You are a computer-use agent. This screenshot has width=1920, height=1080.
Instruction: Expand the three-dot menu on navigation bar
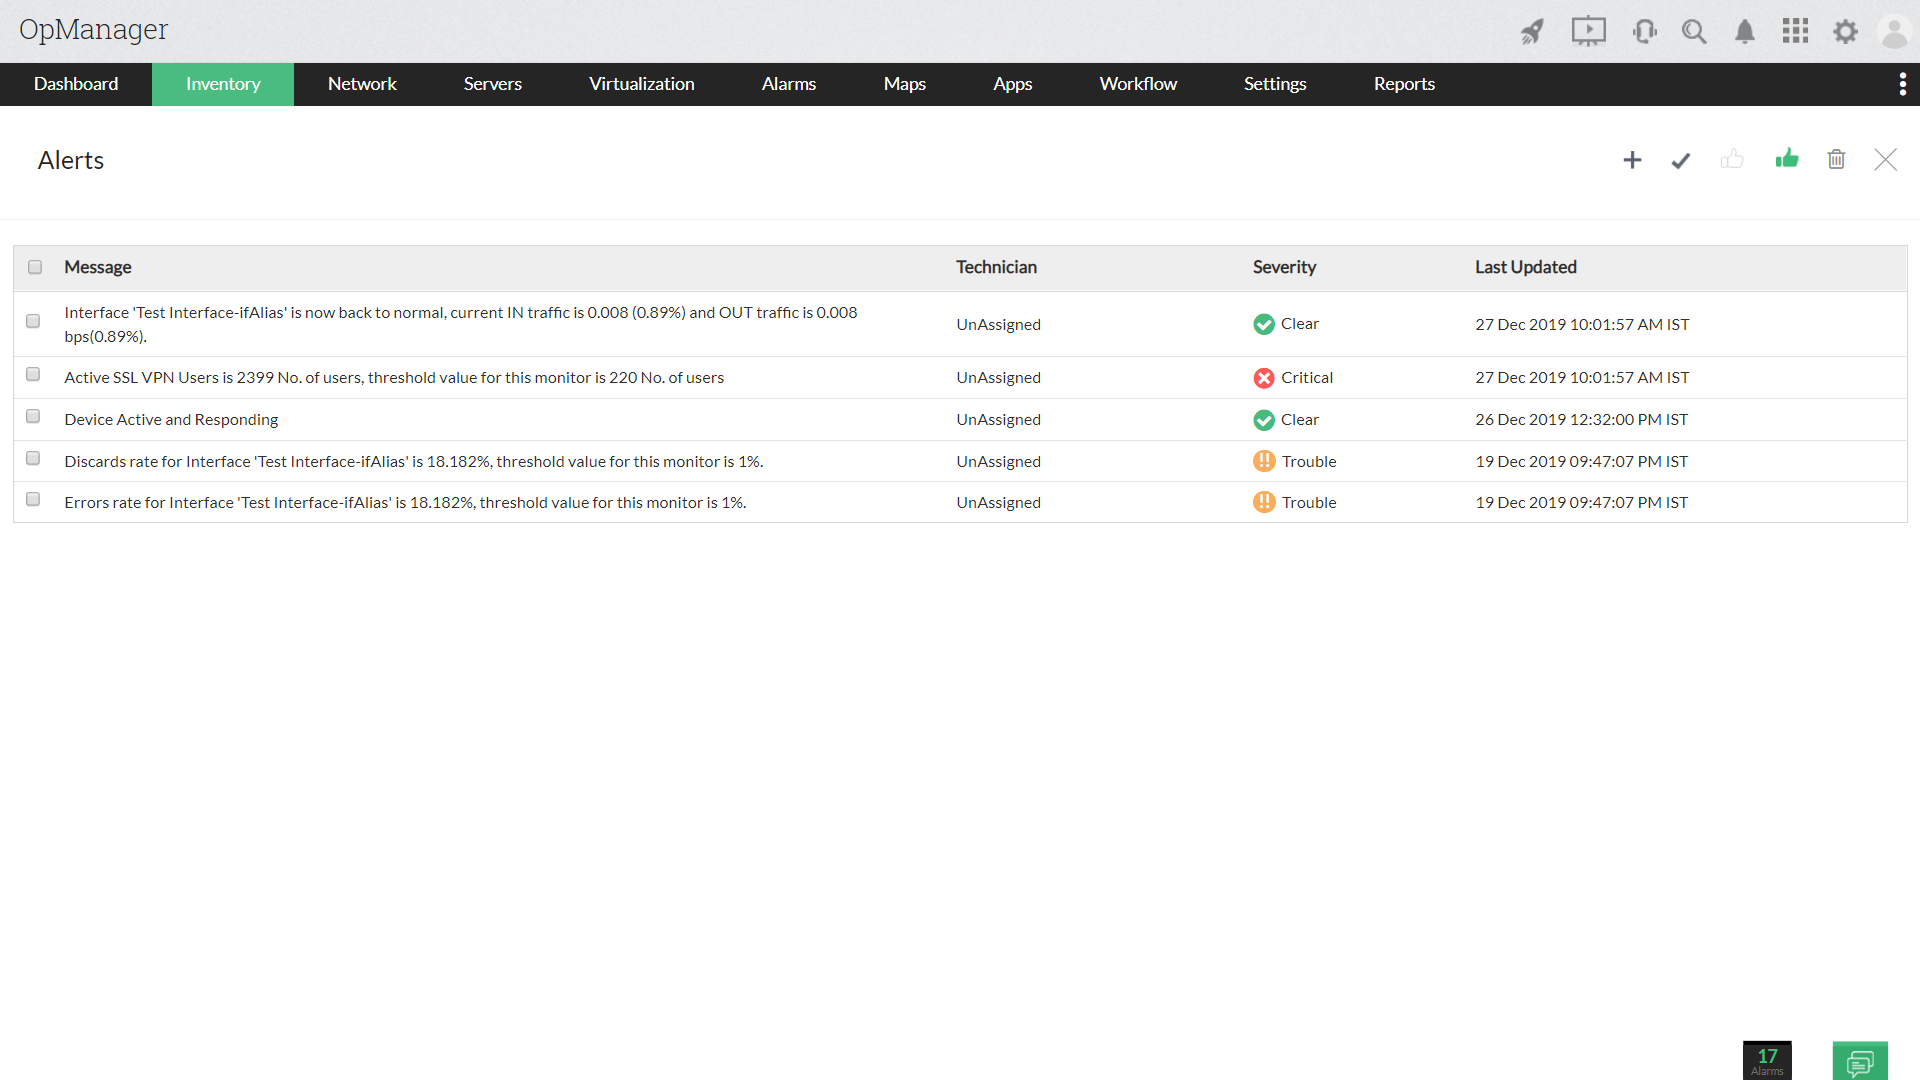click(1902, 84)
